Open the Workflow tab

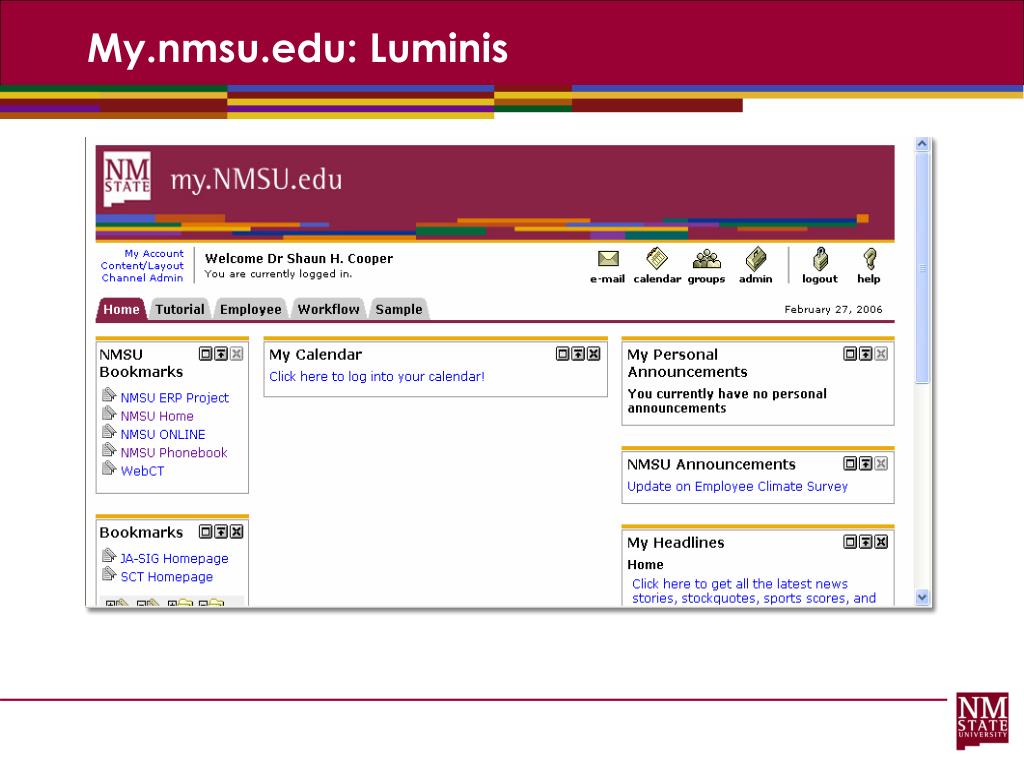[x=328, y=310]
